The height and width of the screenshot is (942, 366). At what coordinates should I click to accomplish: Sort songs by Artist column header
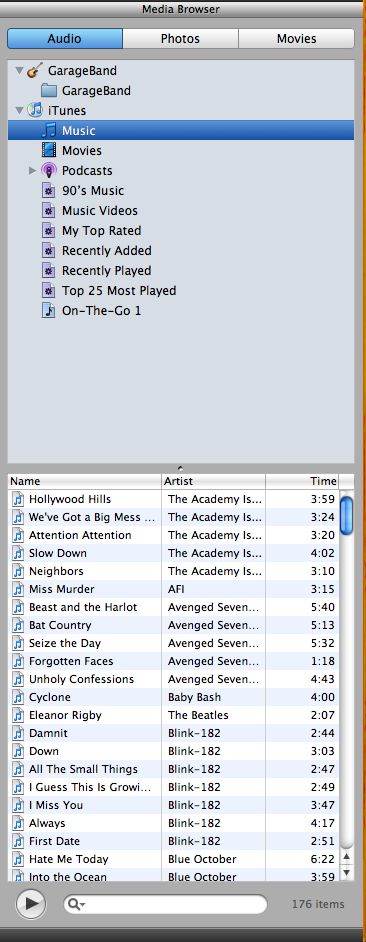click(213, 481)
